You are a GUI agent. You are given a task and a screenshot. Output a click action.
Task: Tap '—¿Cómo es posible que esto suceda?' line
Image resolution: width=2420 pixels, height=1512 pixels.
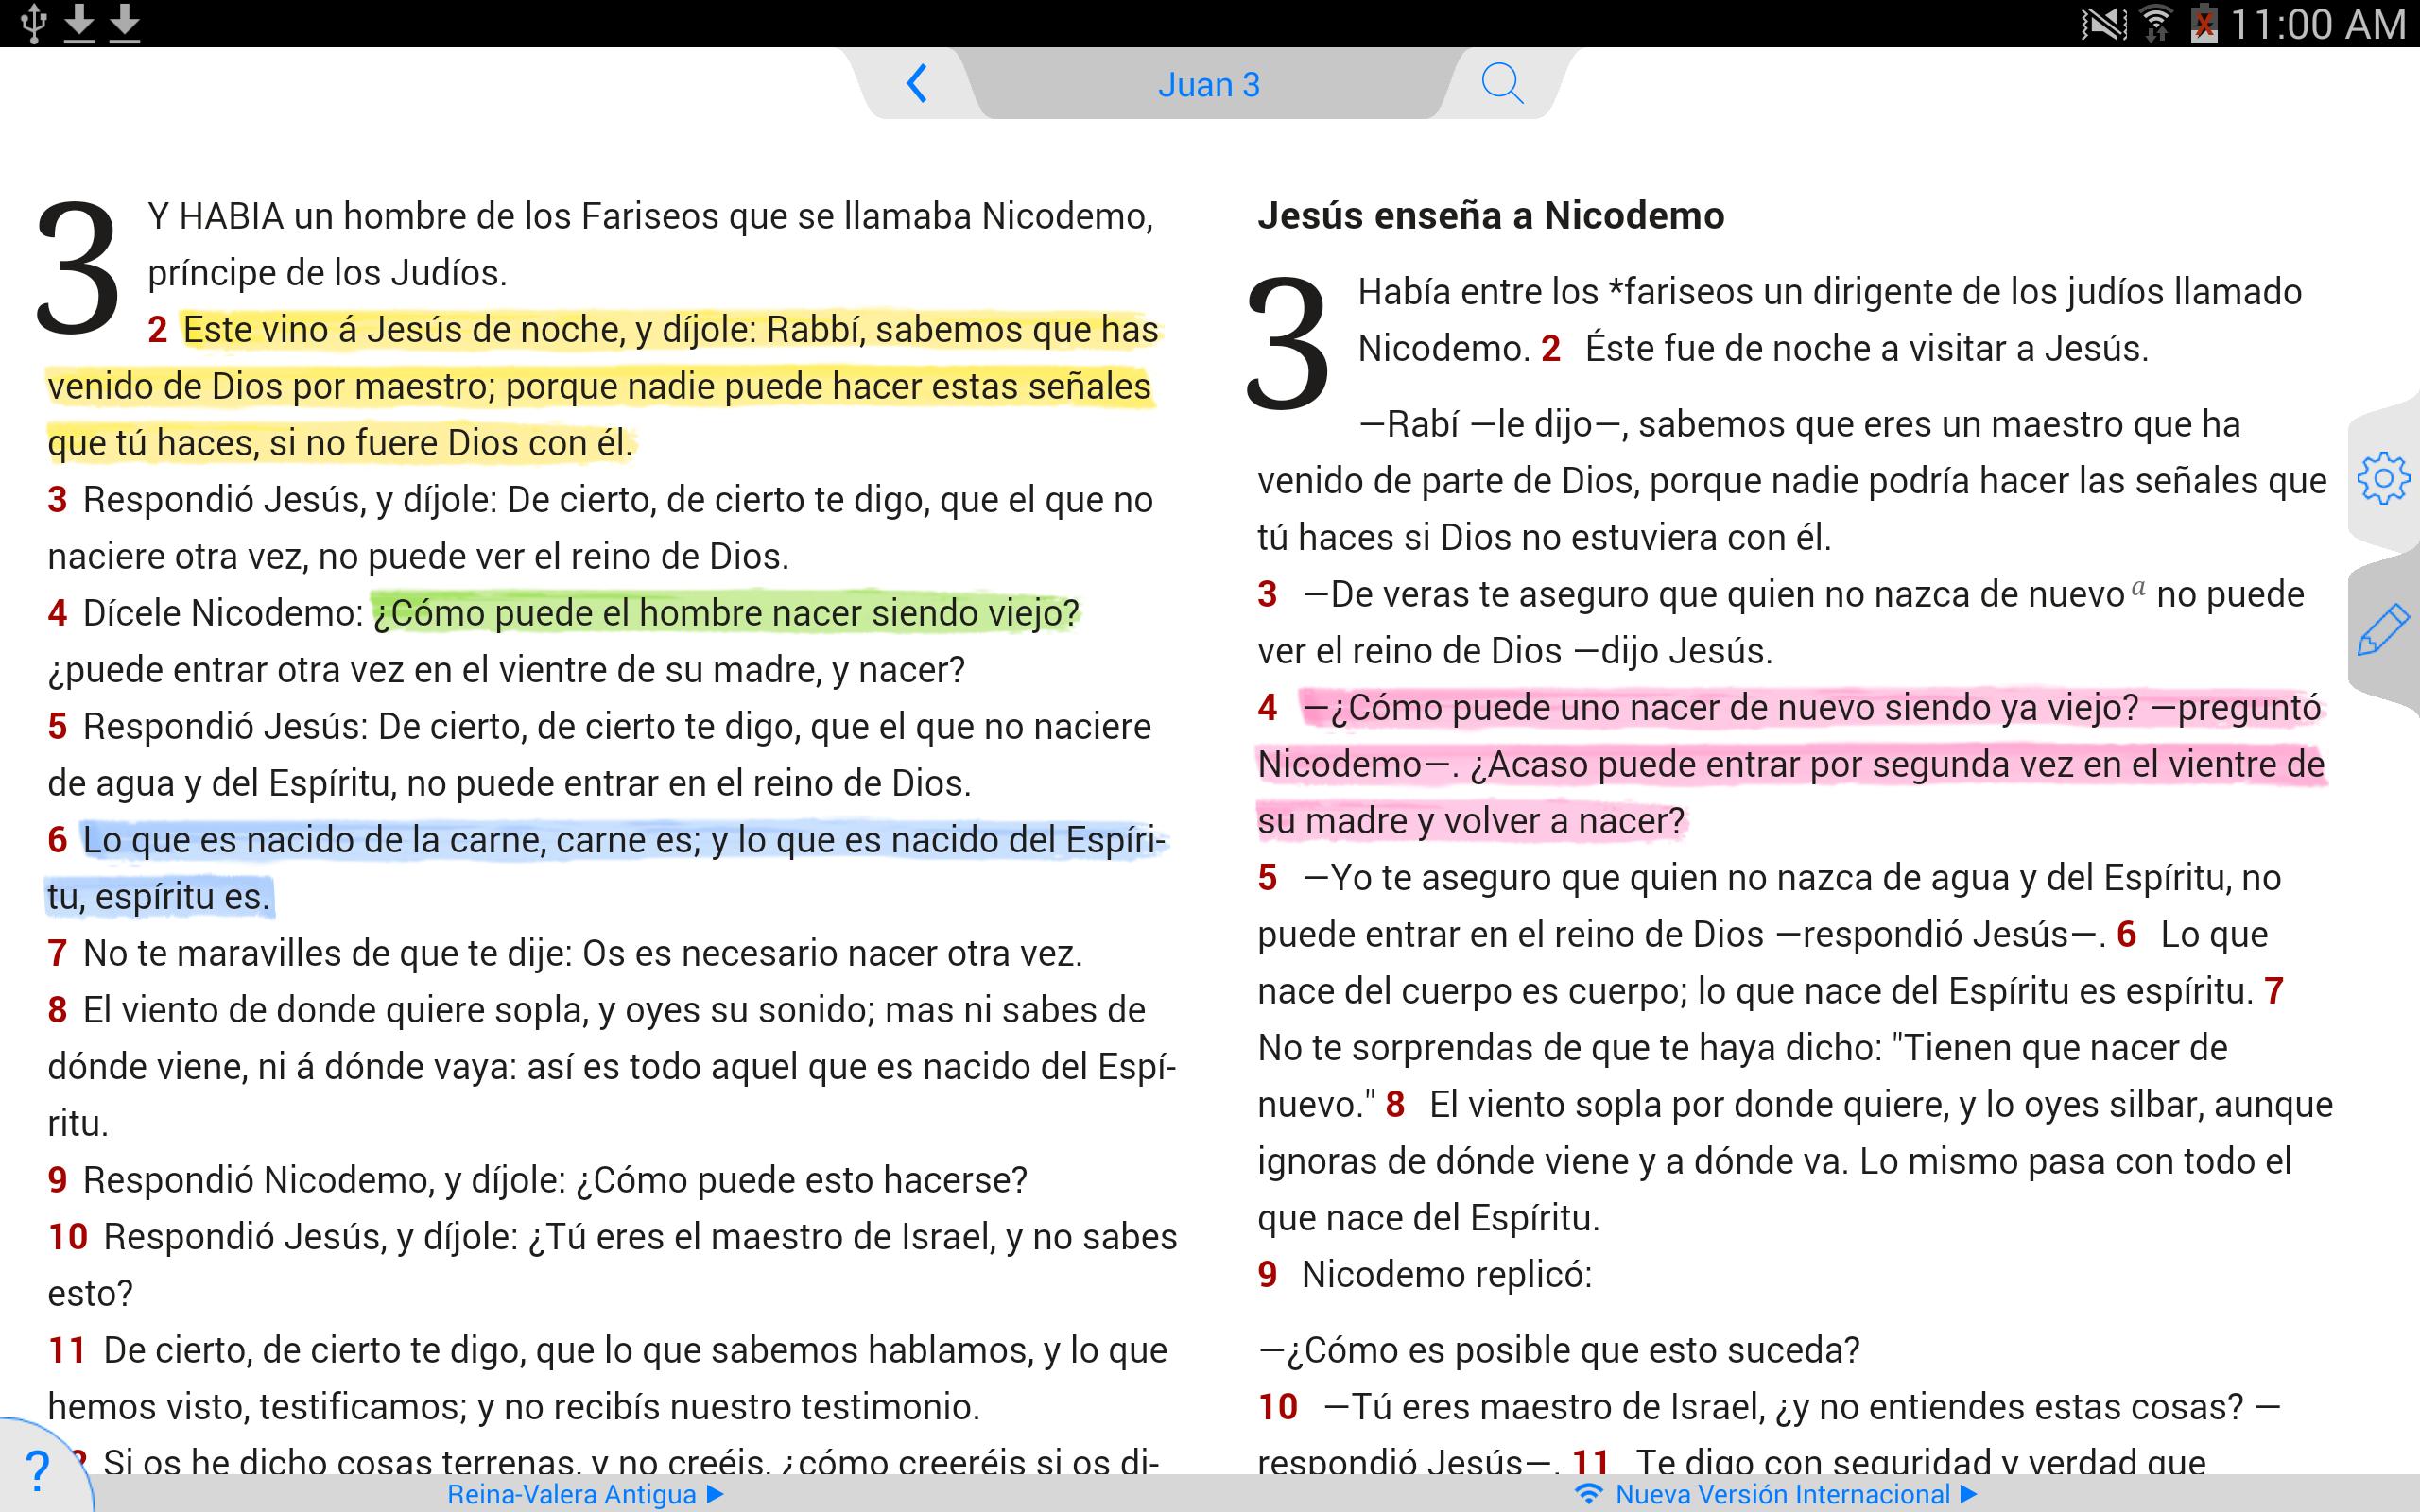tap(1558, 1350)
